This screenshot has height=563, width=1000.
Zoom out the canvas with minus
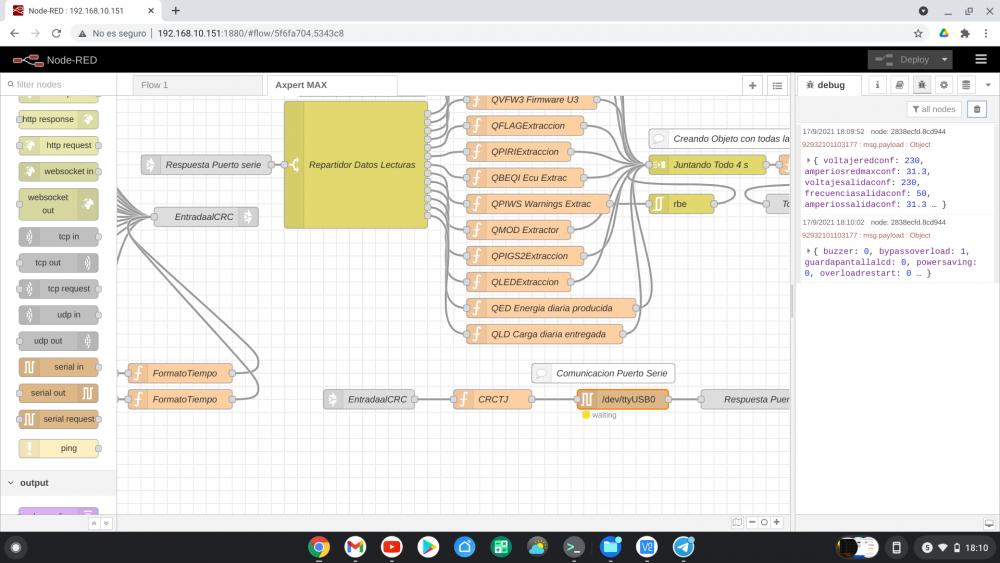point(752,522)
